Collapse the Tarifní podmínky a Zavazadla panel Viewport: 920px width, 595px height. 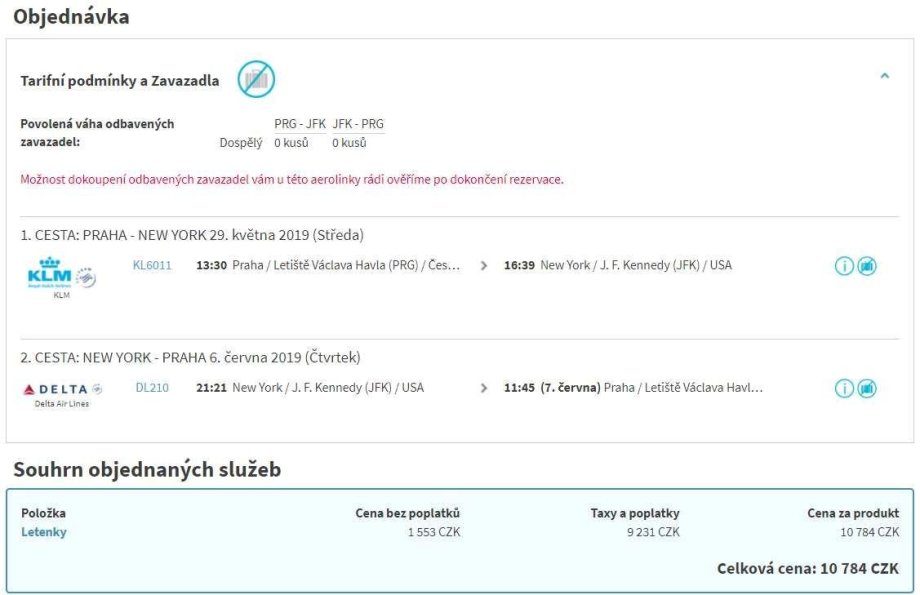tap(884, 76)
